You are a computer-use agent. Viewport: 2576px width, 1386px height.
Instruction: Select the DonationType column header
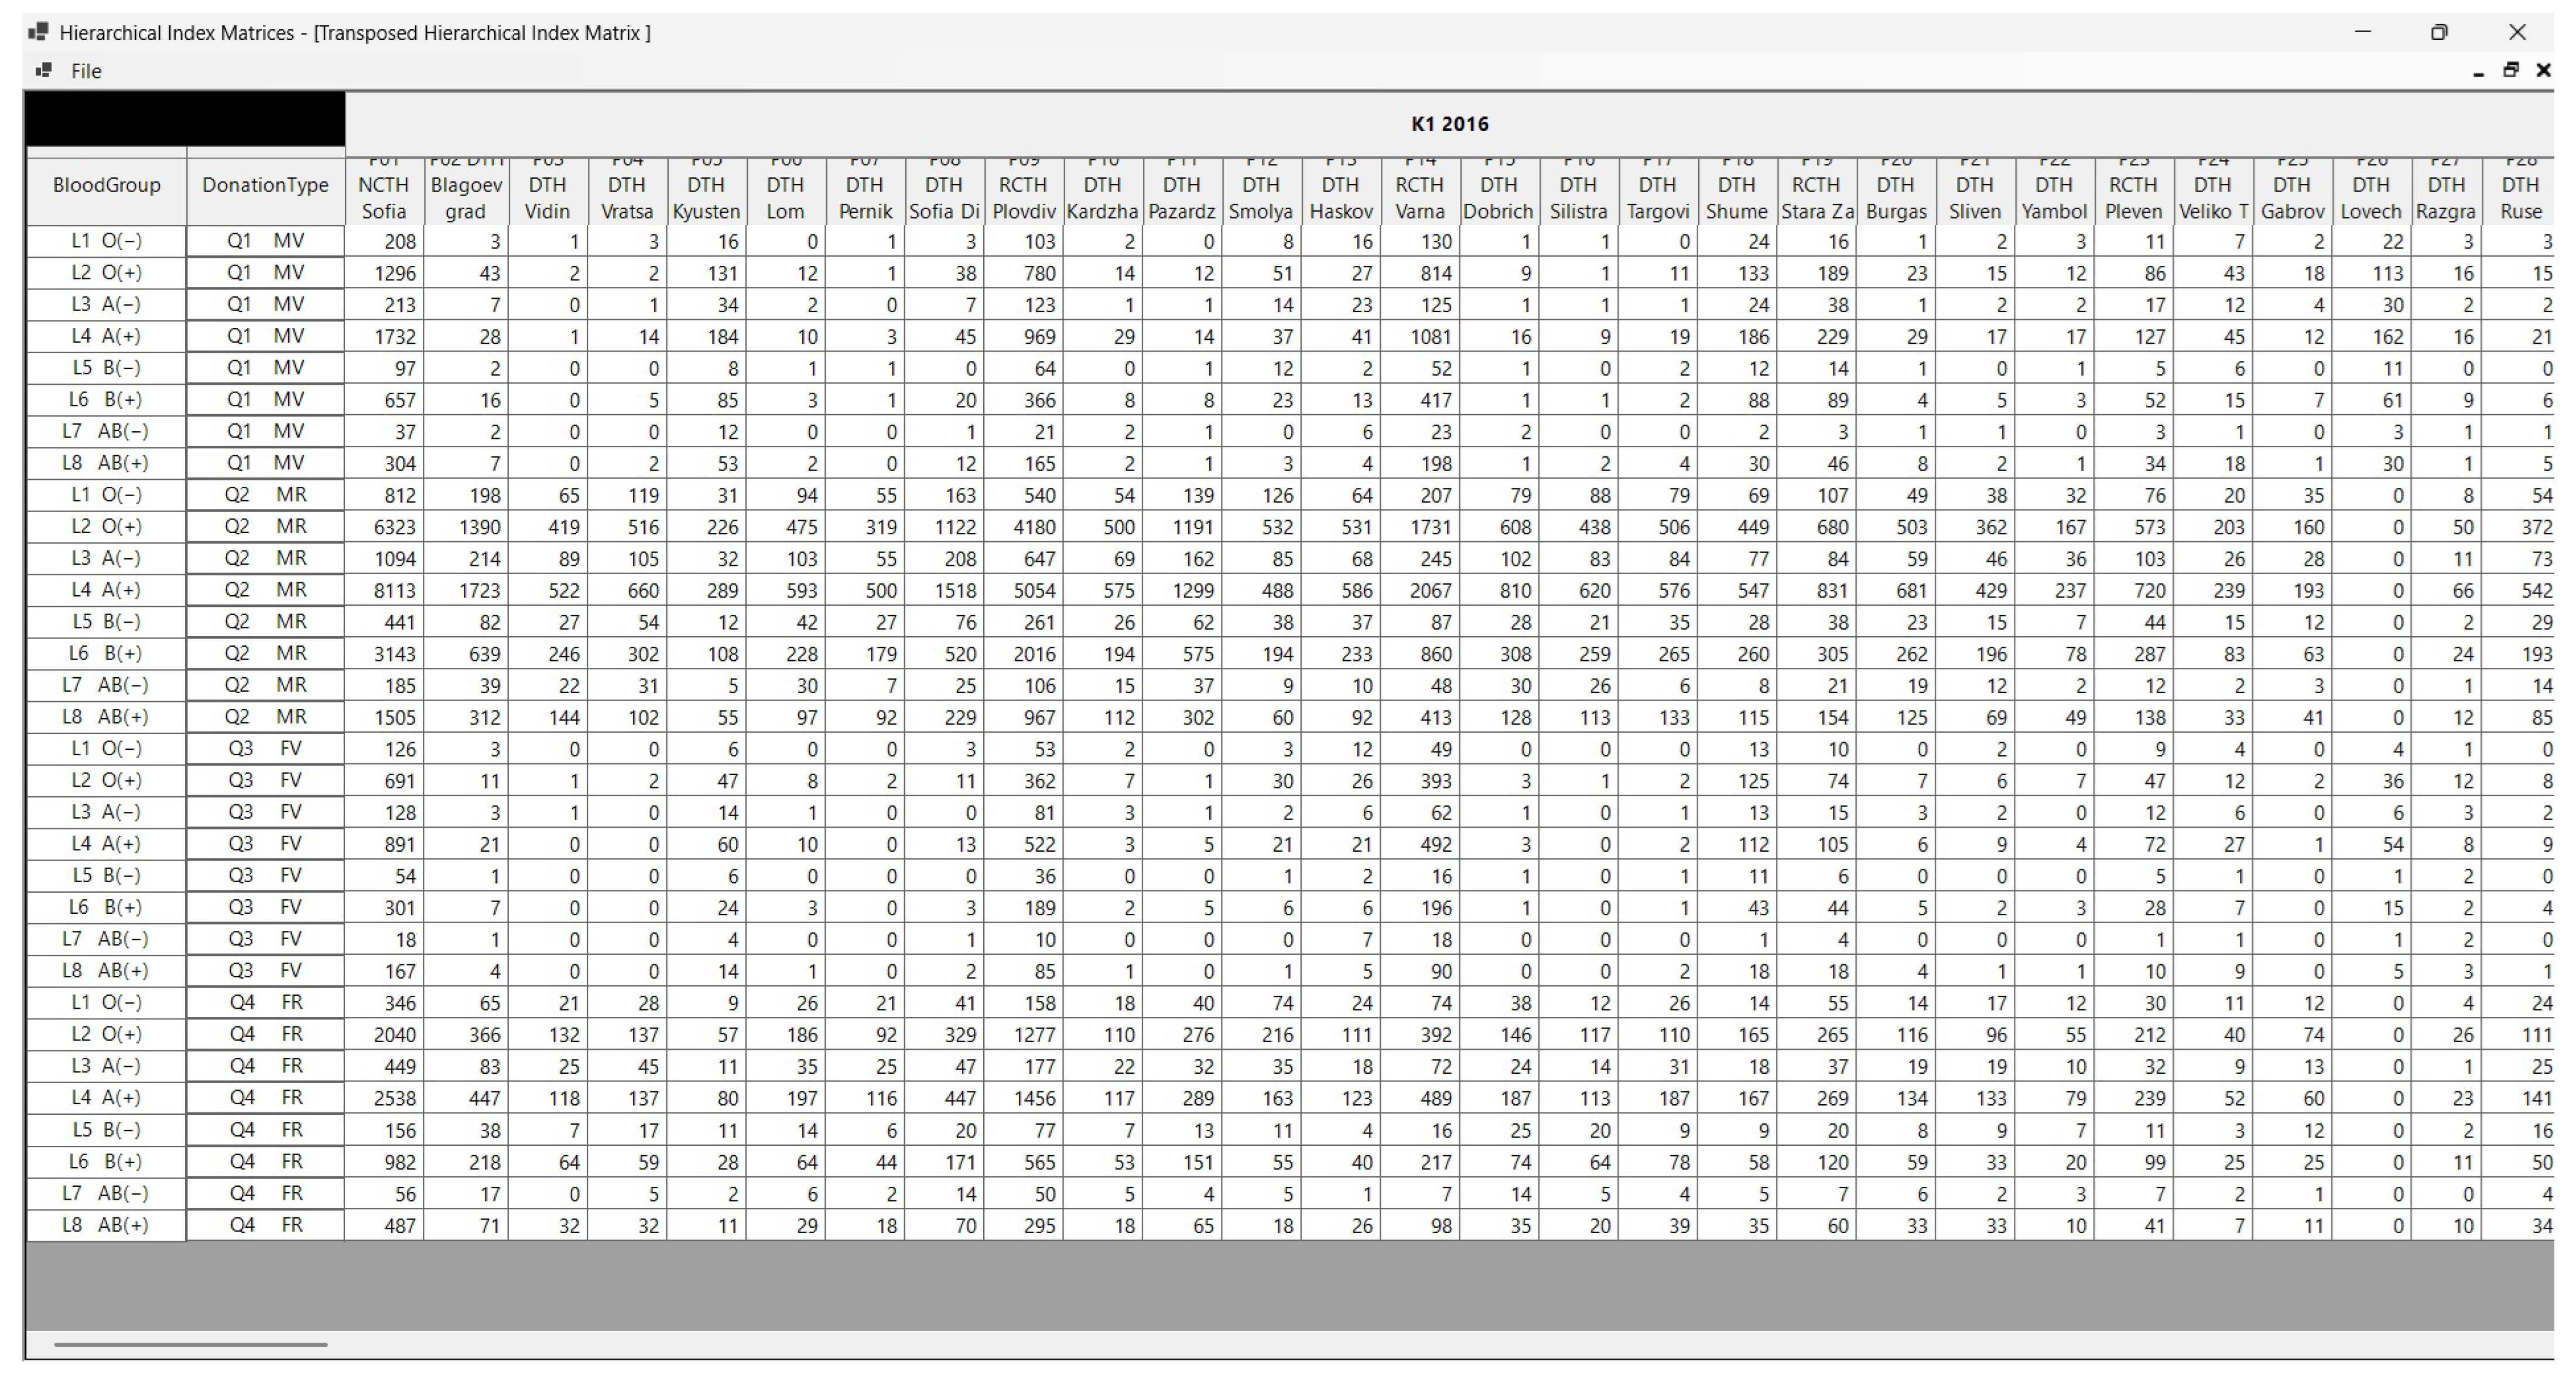coord(265,186)
